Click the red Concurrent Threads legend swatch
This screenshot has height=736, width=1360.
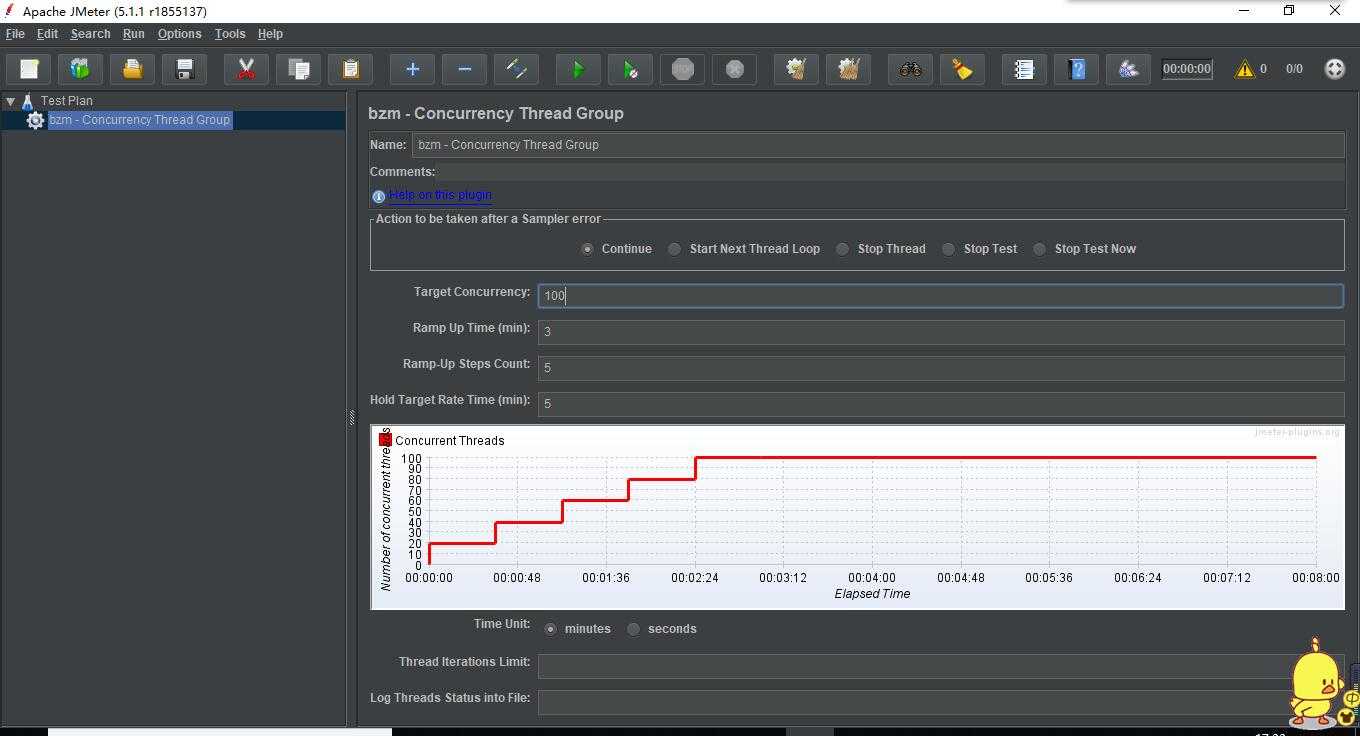point(385,440)
